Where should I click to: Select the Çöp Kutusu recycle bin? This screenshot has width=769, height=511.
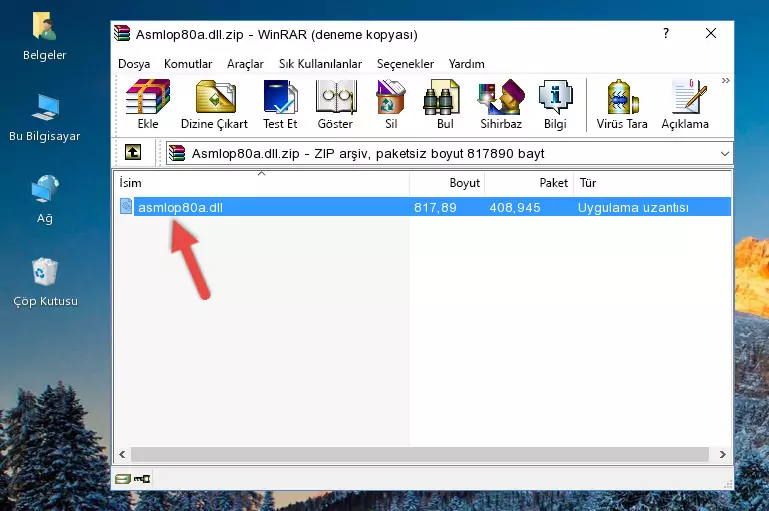(x=45, y=282)
